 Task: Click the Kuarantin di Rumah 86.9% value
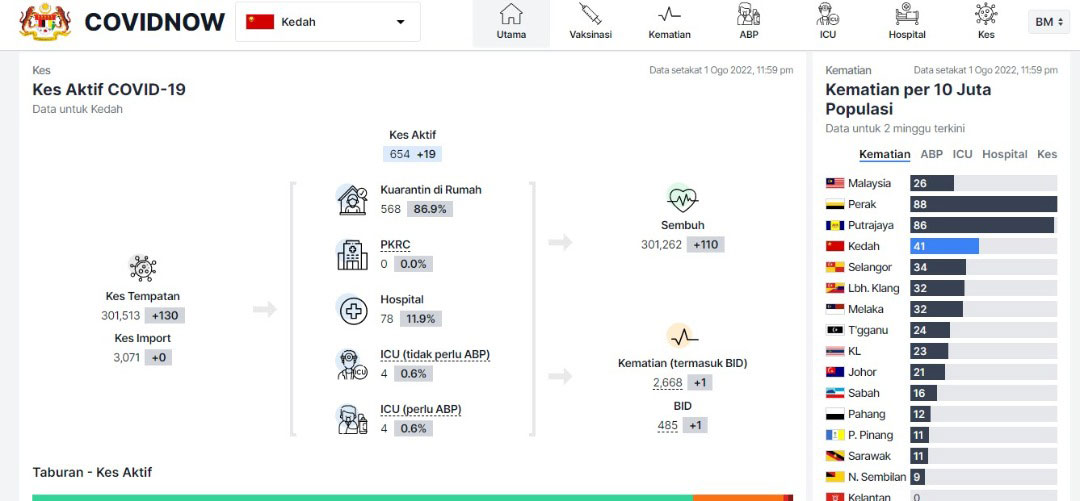429,209
